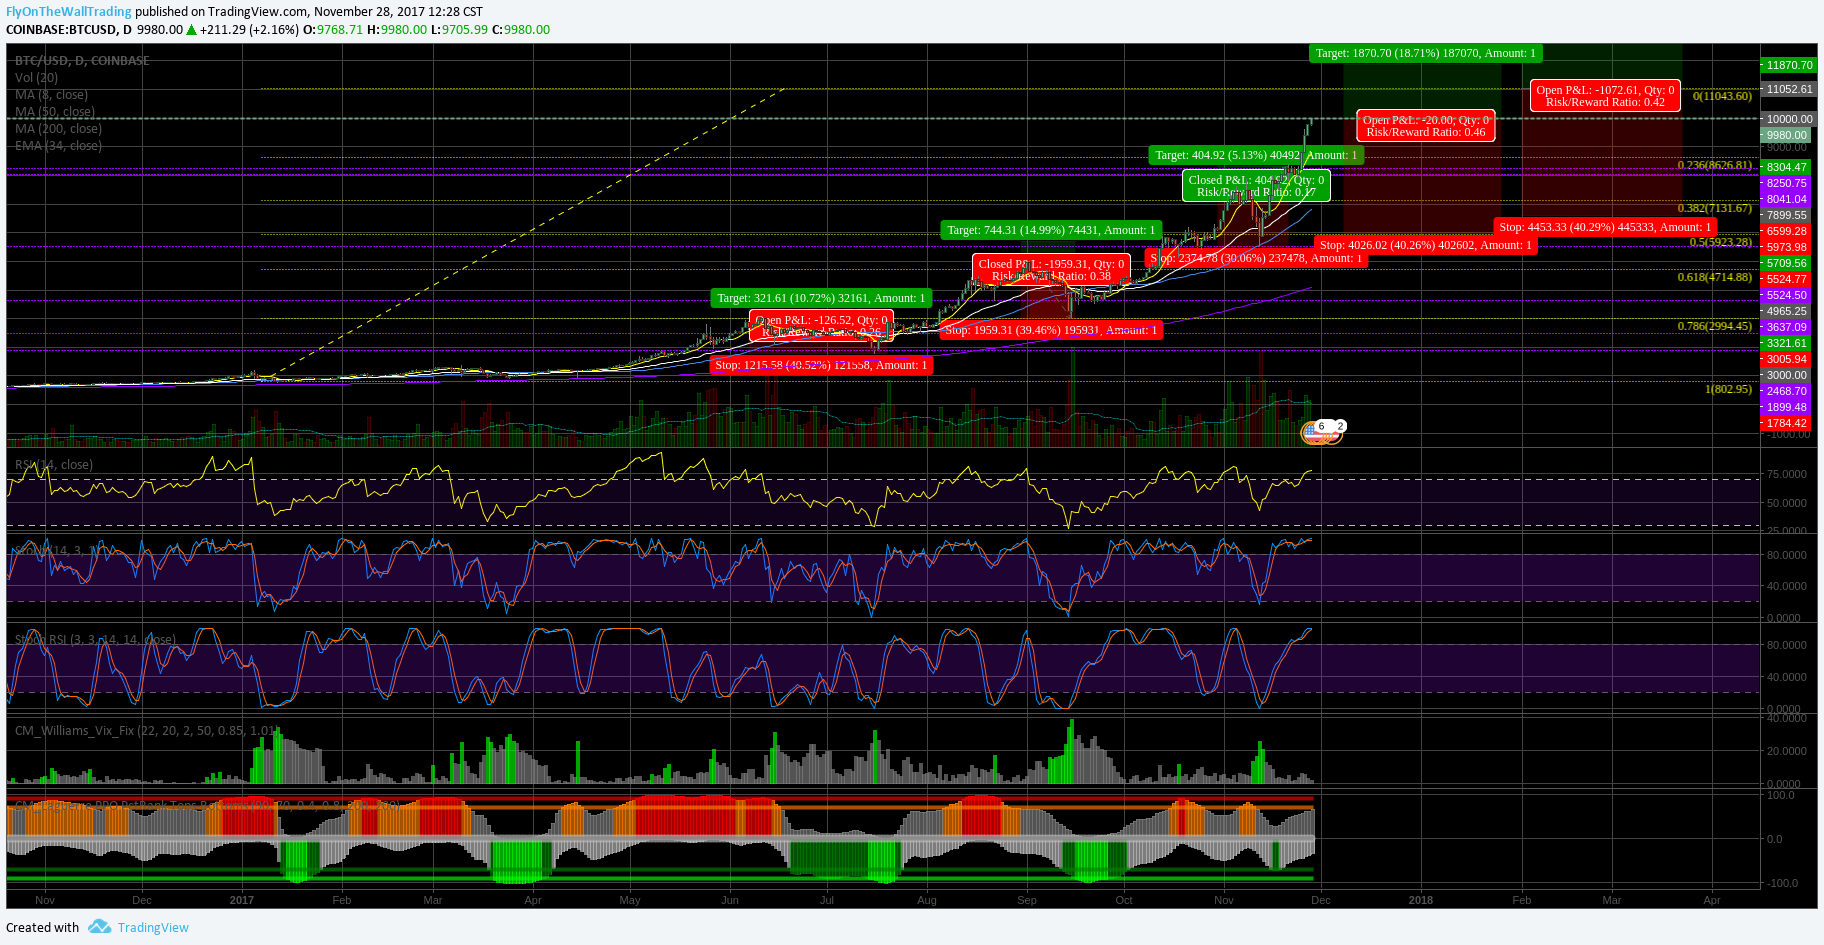1824x945 pixels.
Task: Click the 1899.48 purple price axis label
Action: (x=1786, y=407)
